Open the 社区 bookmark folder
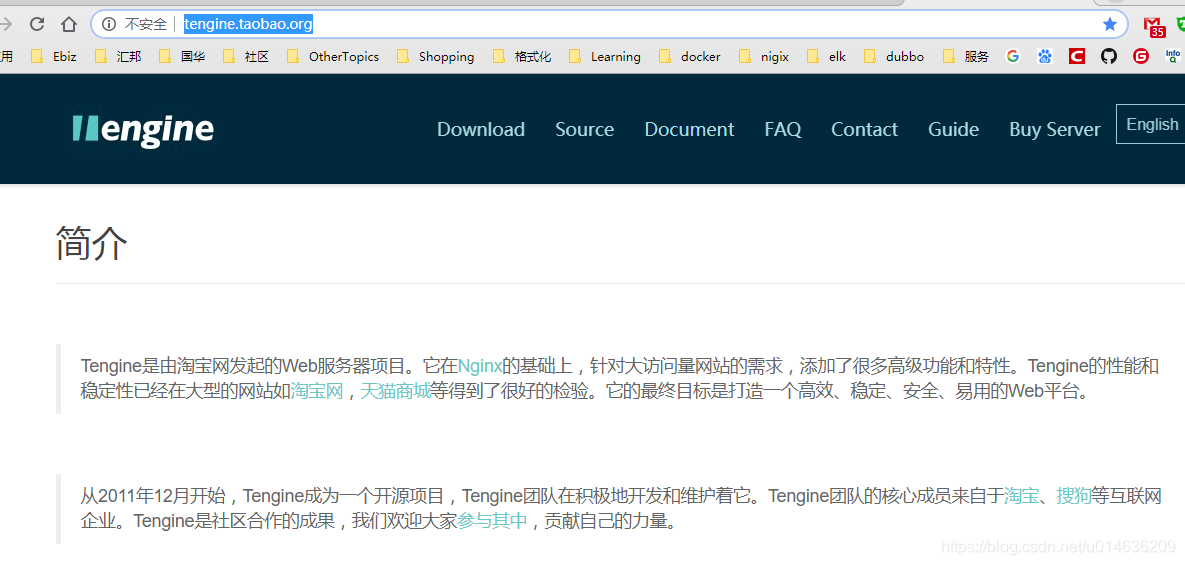The height and width of the screenshot is (565, 1185). click(x=247, y=56)
